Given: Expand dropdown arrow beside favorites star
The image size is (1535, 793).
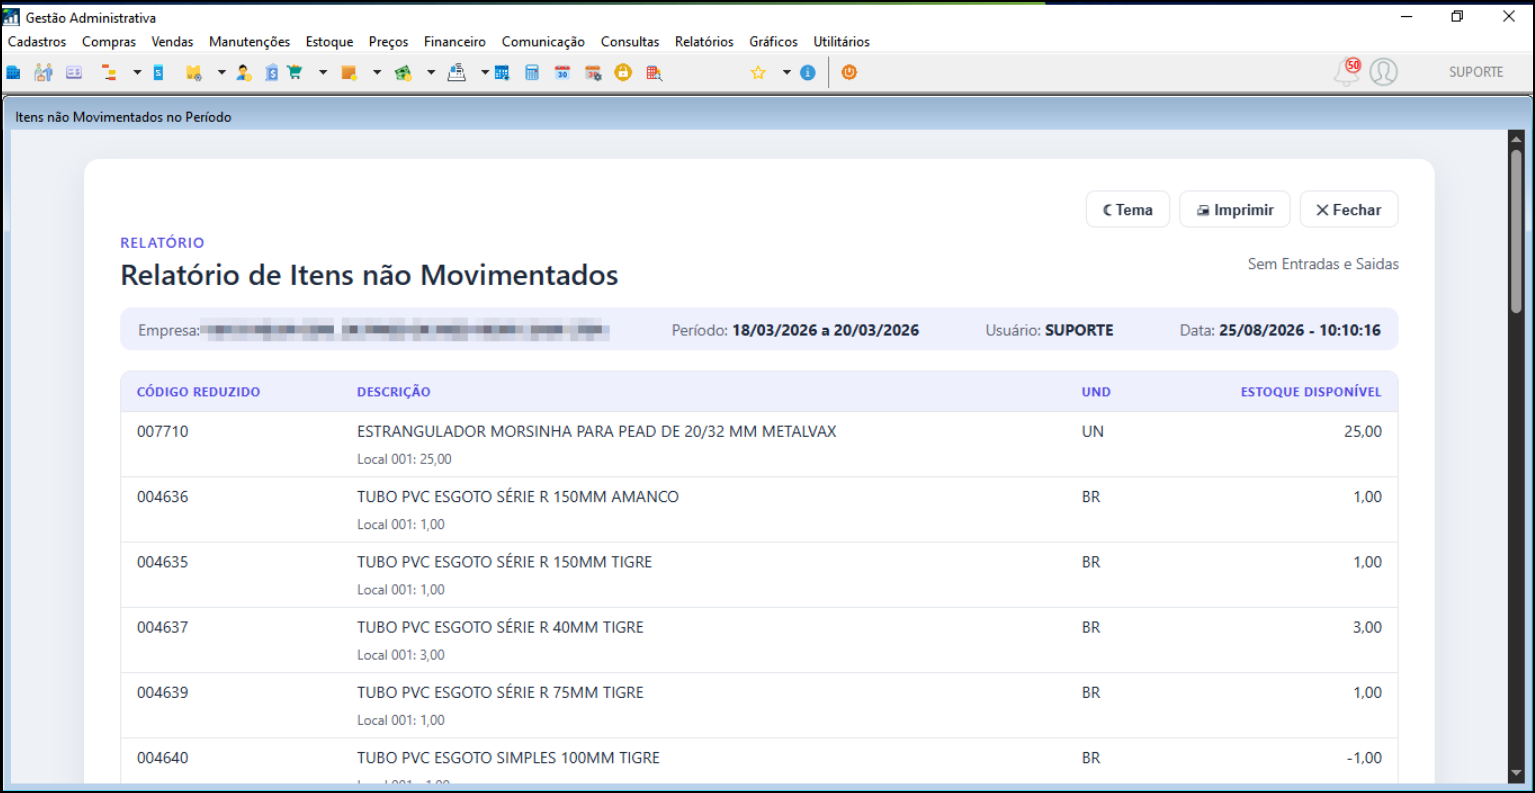Looking at the screenshot, I should tap(787, 72).
